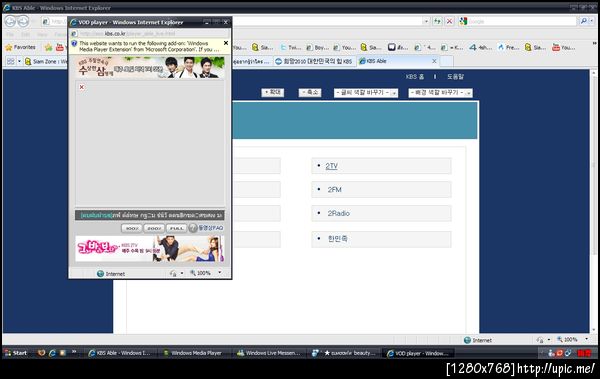This screenshot has width=600, height=379.
Task: Click the Internet zone globe in main status bar
Action: pyautogui.click(x=467, y=340)
